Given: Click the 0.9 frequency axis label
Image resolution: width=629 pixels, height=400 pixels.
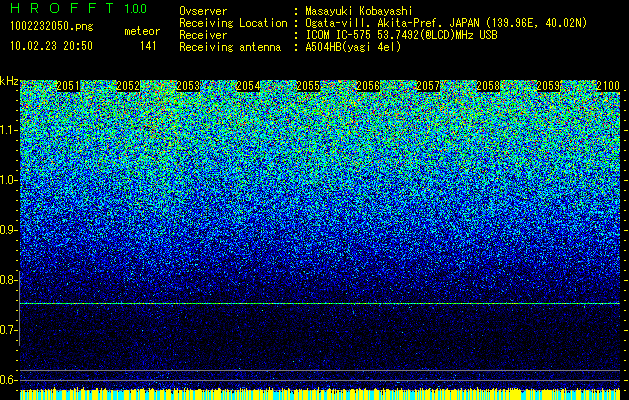Looking at the screenshot, I should pos(8,230).
